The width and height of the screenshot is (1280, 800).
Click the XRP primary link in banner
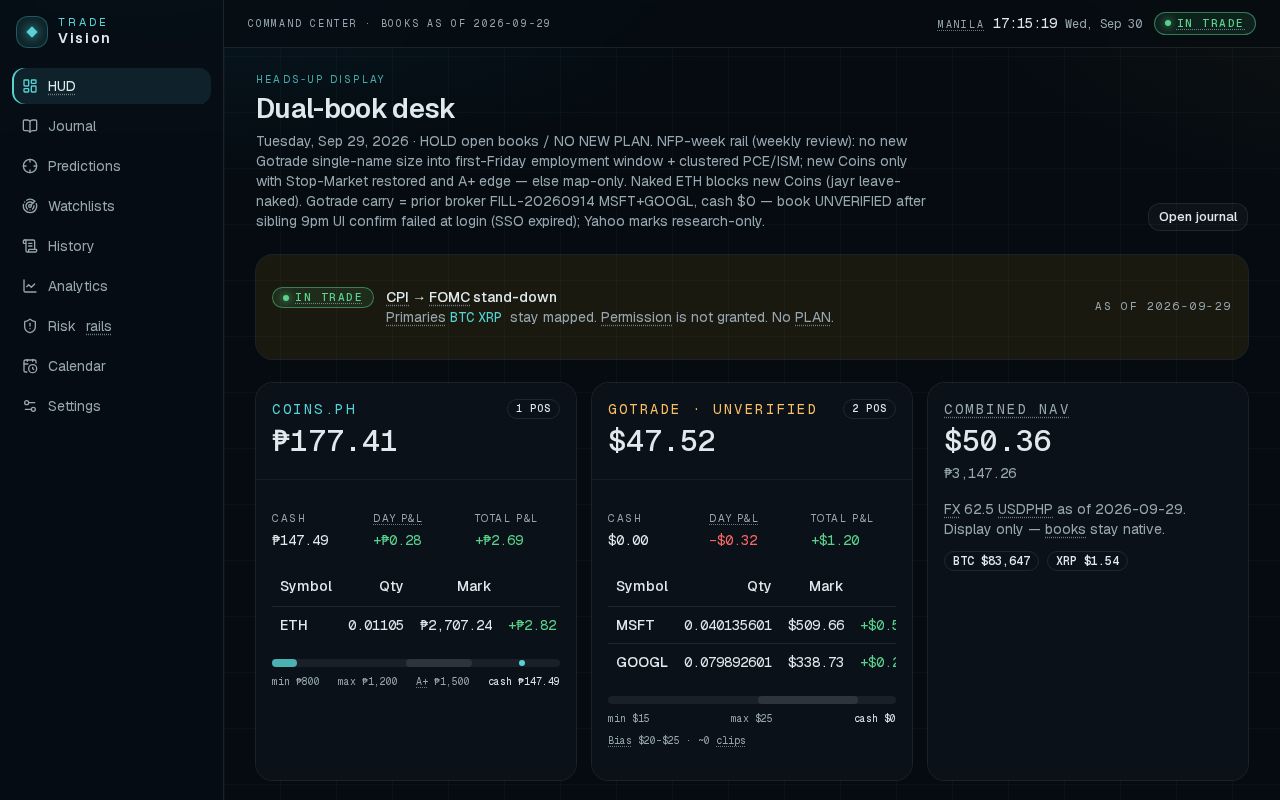(x=490, y=317)
